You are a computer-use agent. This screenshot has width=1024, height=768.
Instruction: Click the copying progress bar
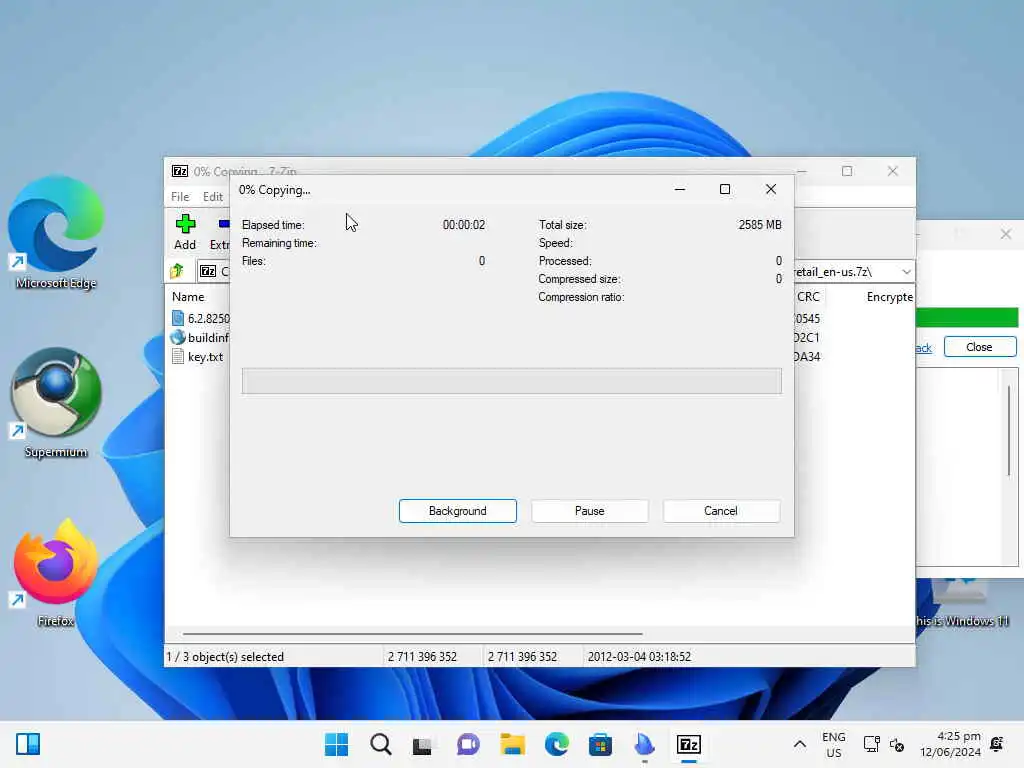click(511, 381)
